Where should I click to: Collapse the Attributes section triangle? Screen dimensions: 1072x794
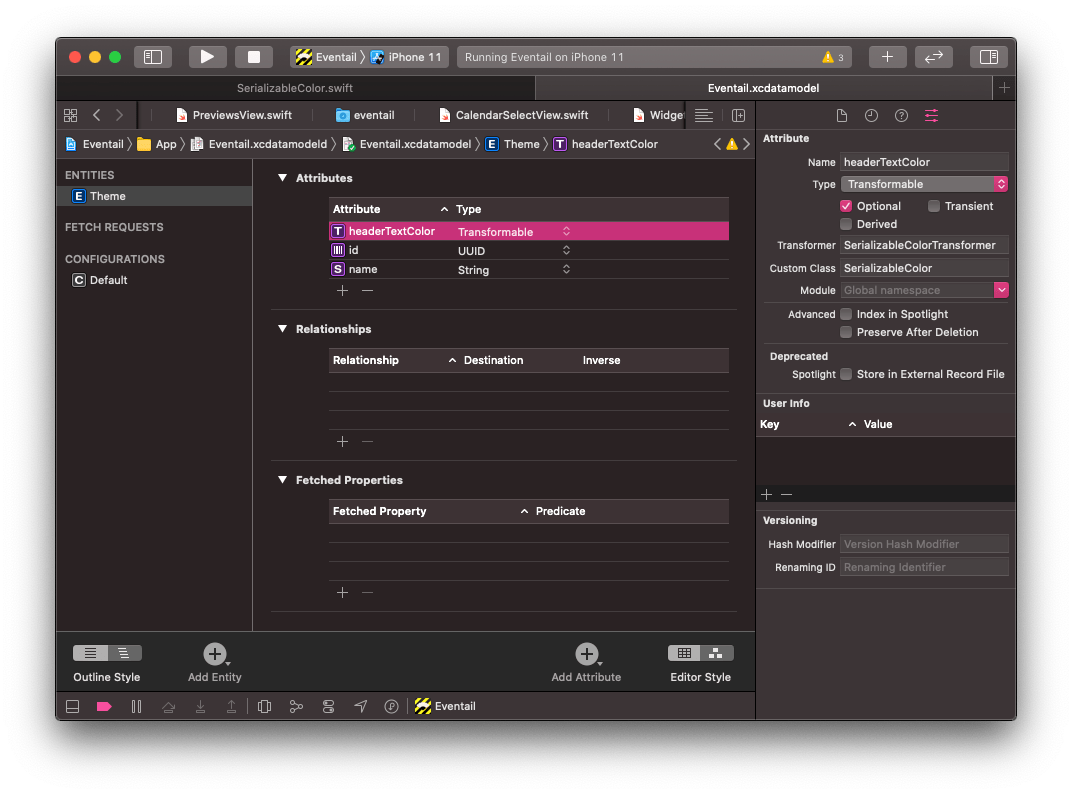[282, 178]
